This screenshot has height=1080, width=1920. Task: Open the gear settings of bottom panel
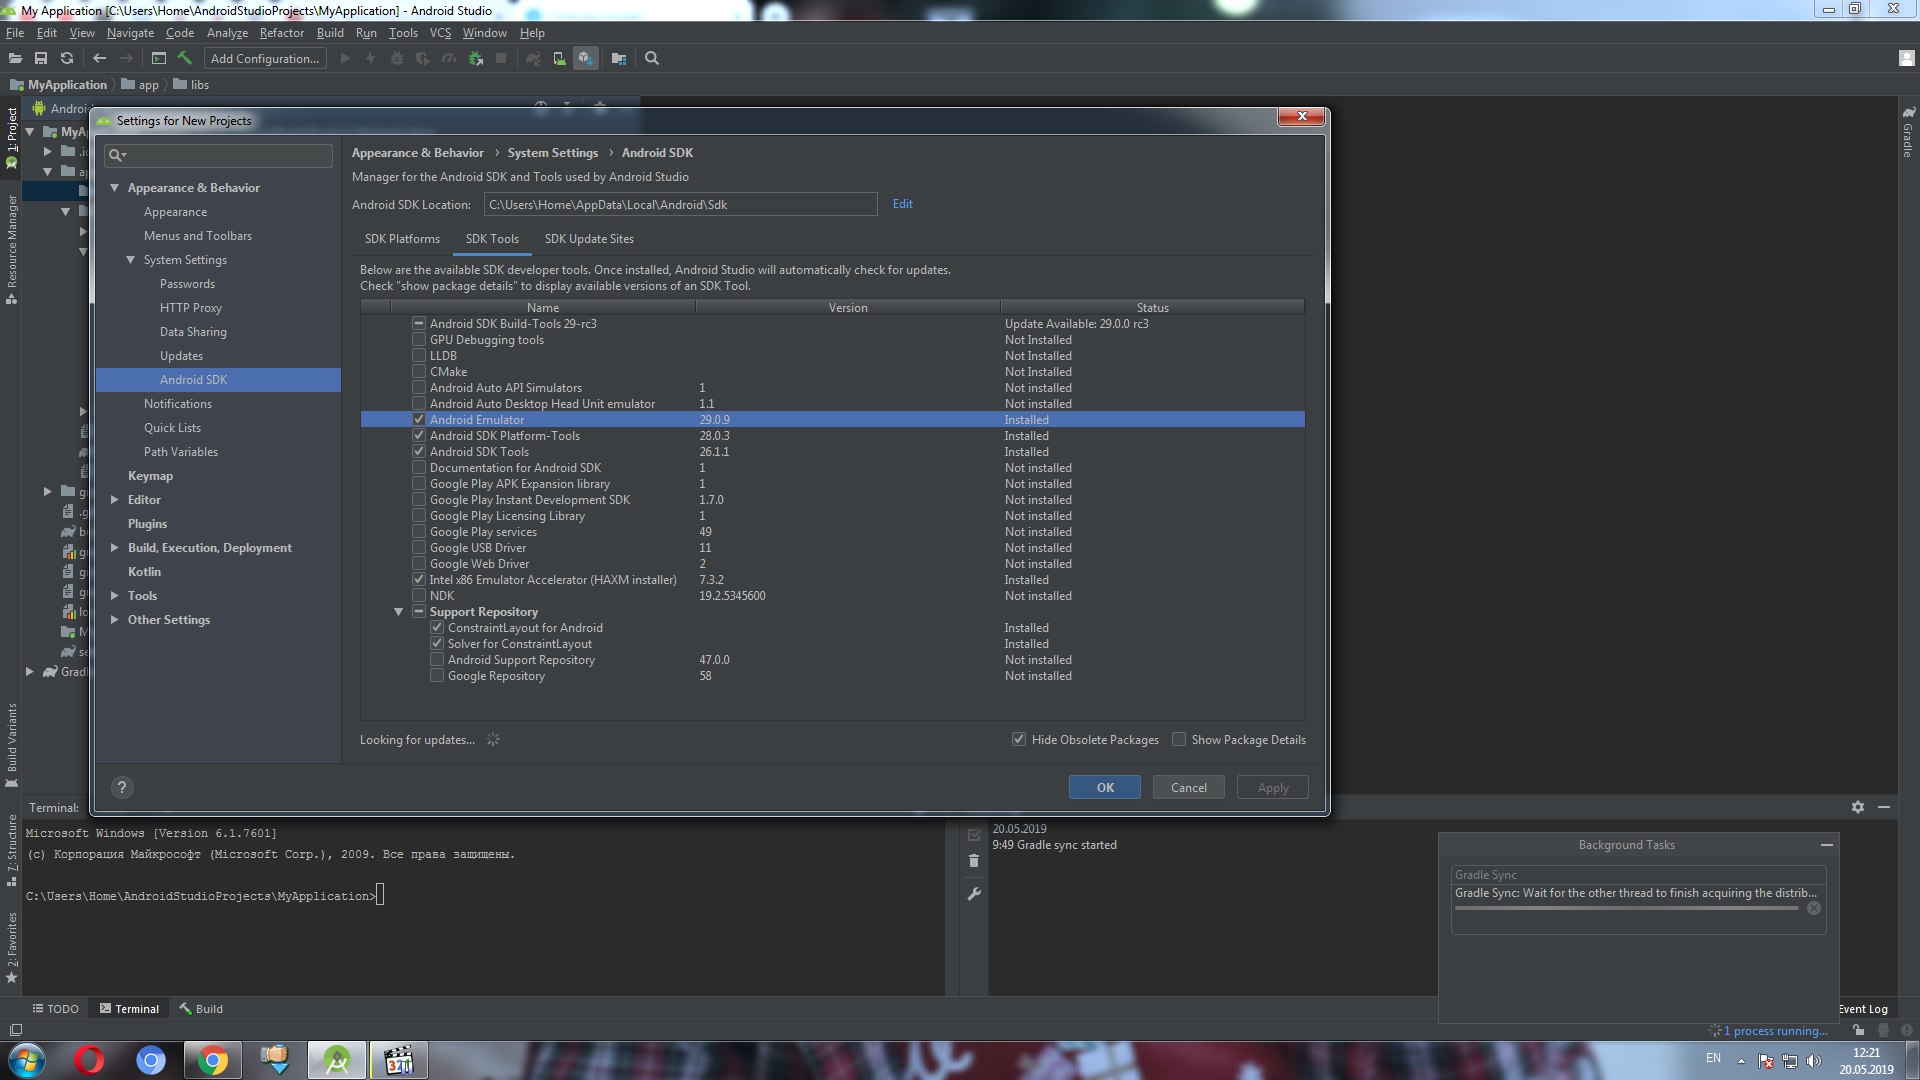pos(1858,807)
